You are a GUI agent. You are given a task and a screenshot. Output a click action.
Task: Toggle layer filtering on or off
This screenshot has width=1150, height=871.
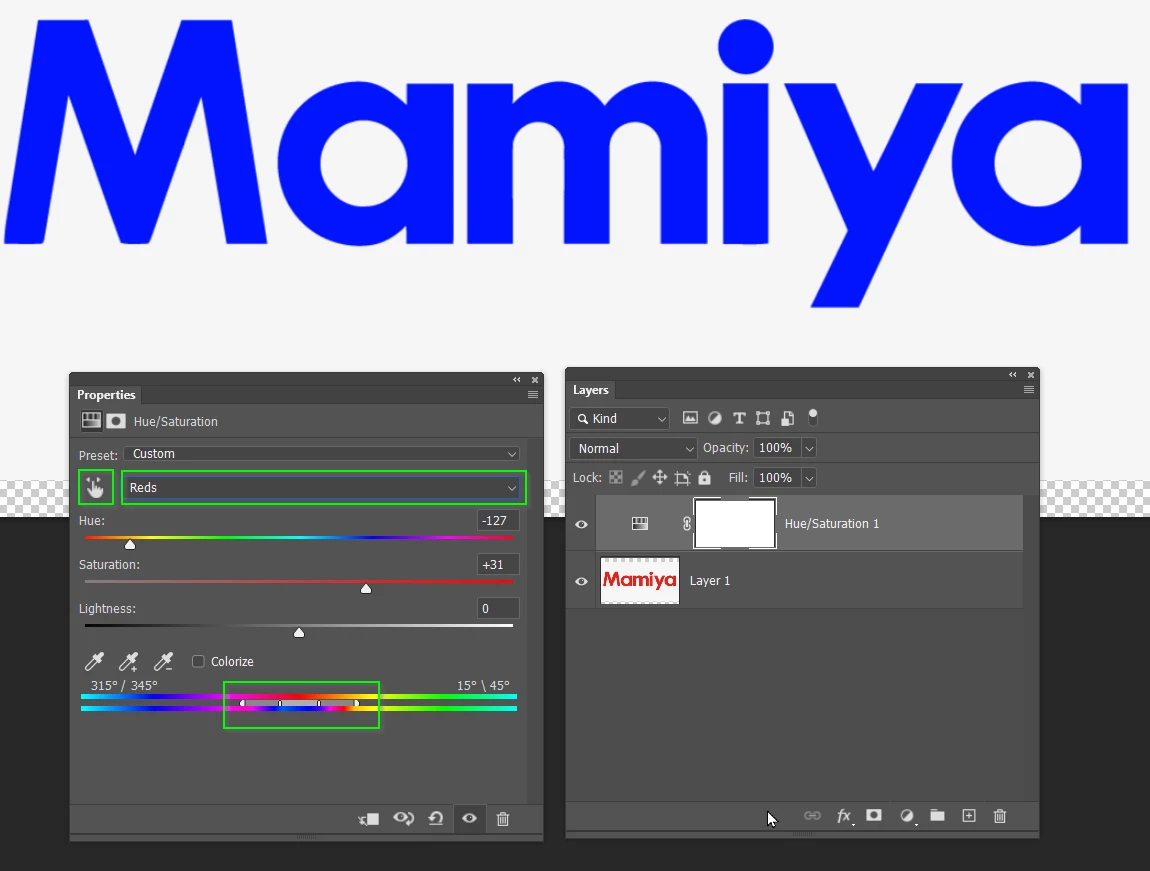click(x=813, y=417)
